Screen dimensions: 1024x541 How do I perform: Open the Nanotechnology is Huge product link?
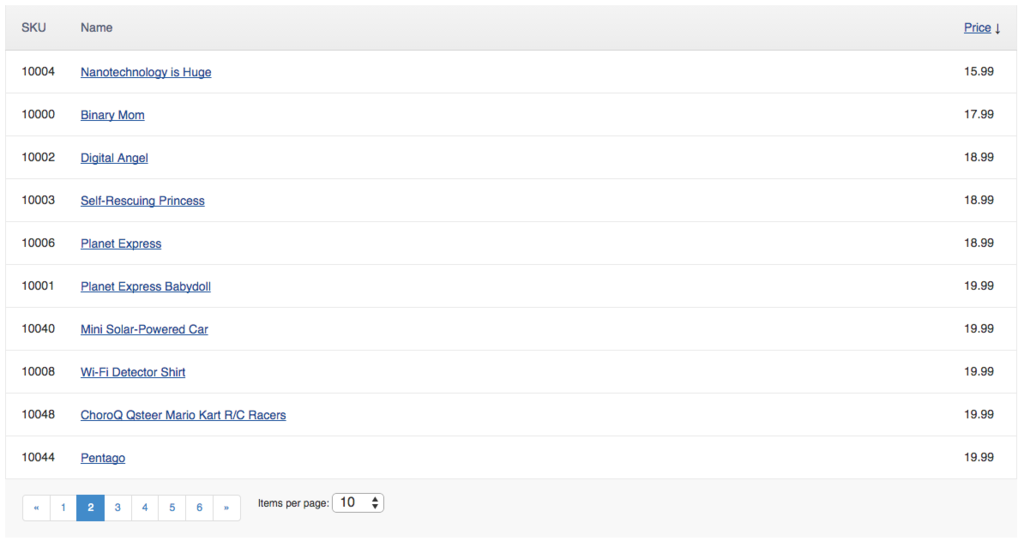[146, 72]
